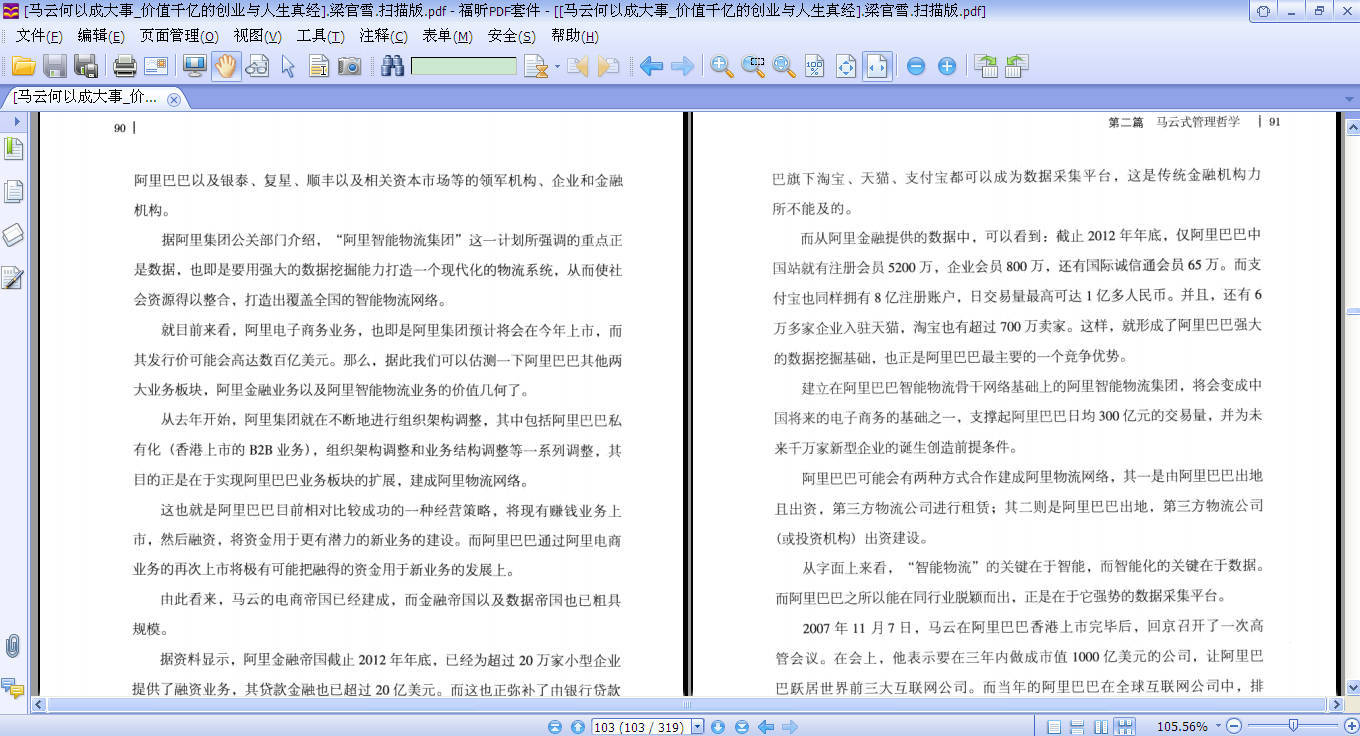Select the arrow pointer tool
This screenshot has height=736, width=1360.
click(288, 66)
